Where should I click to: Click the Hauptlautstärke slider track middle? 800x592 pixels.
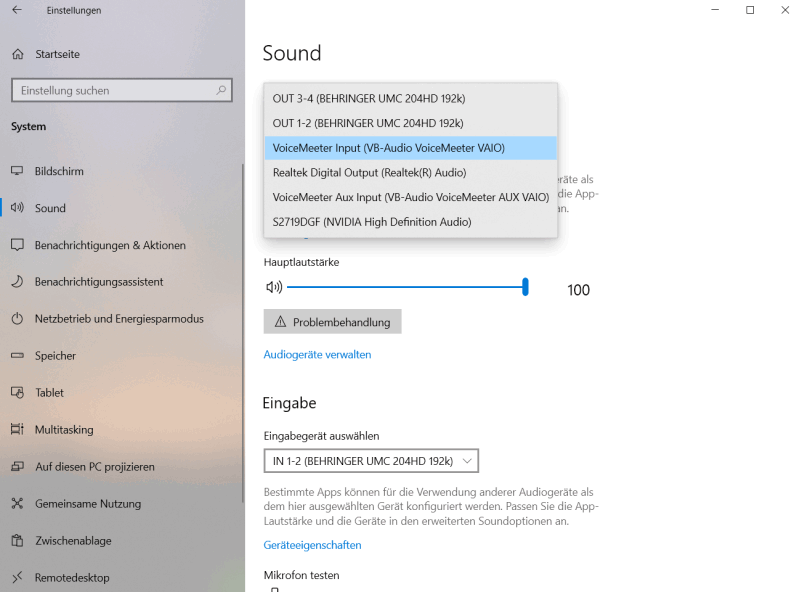[406, 287]
